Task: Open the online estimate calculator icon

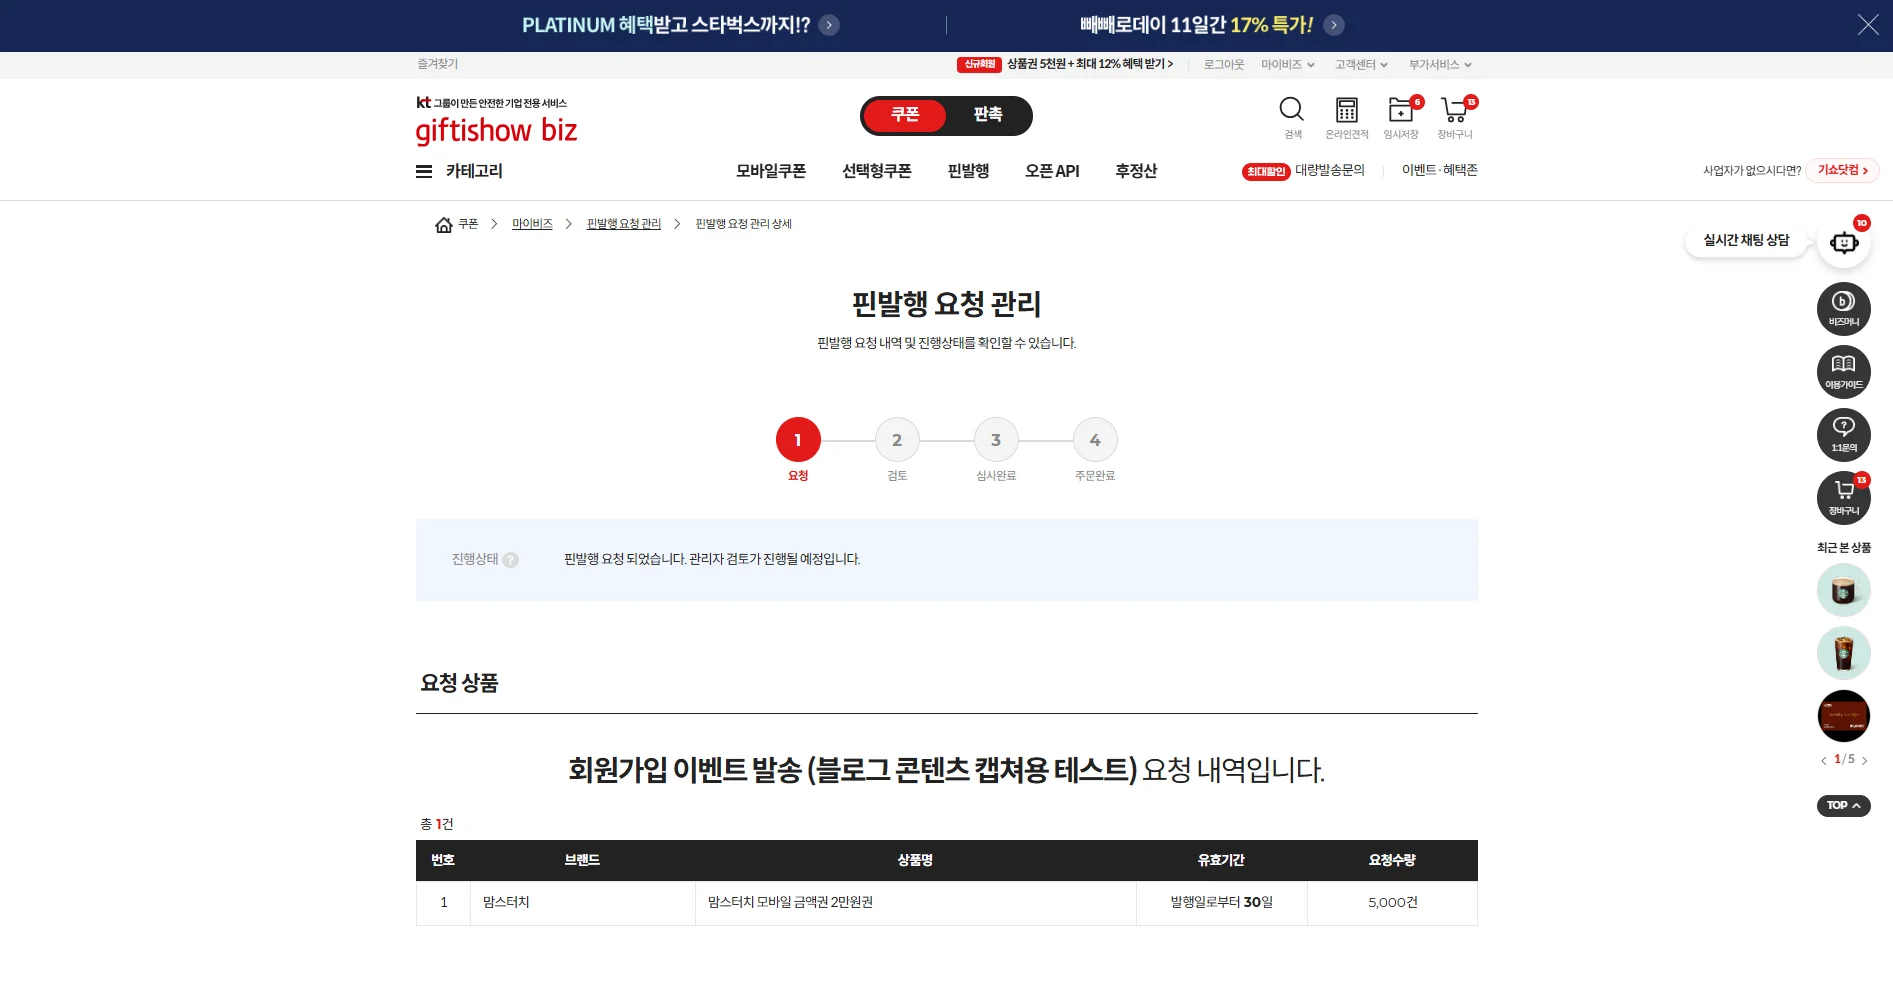Action: (x=1346, y=110)
